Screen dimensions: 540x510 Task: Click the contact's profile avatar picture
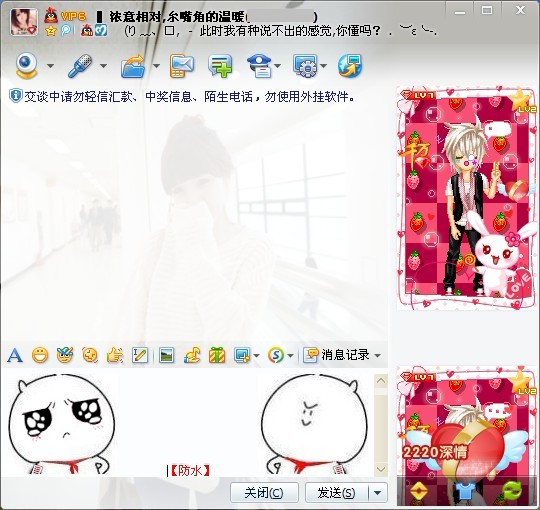24,22
